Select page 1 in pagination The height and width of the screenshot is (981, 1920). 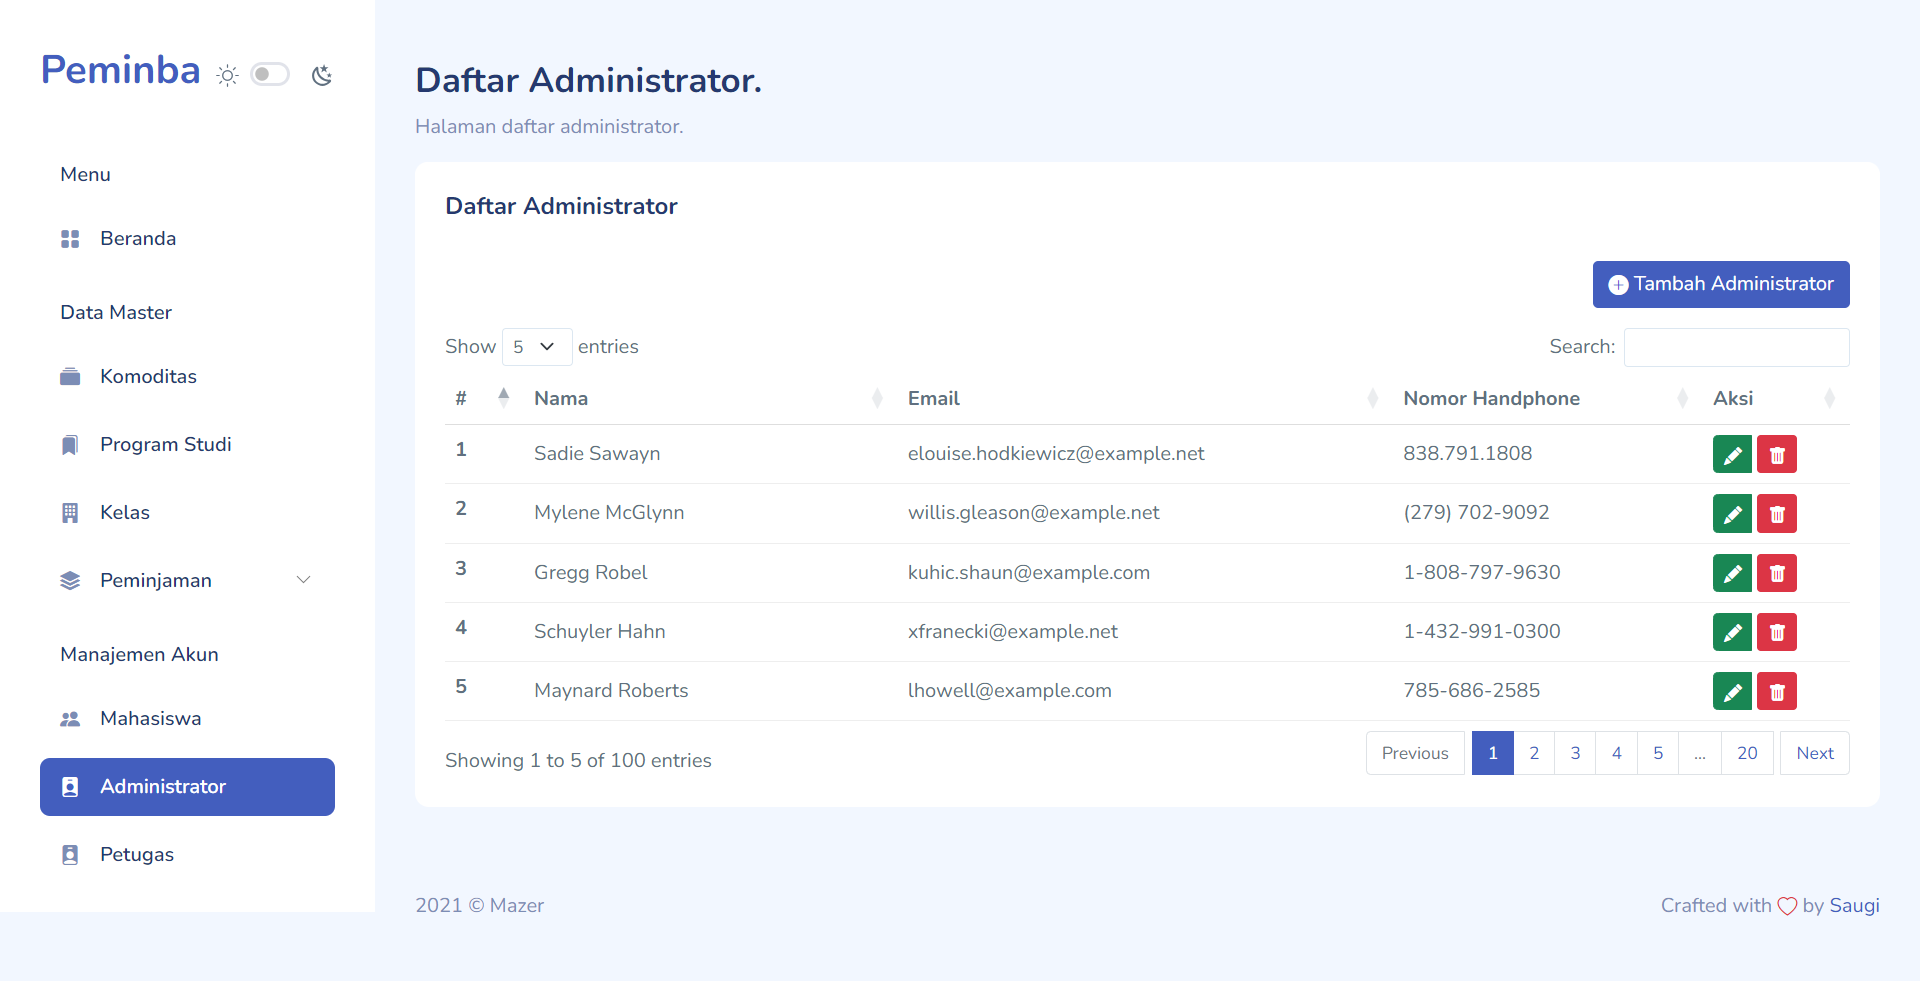(x=1493, y=753)
